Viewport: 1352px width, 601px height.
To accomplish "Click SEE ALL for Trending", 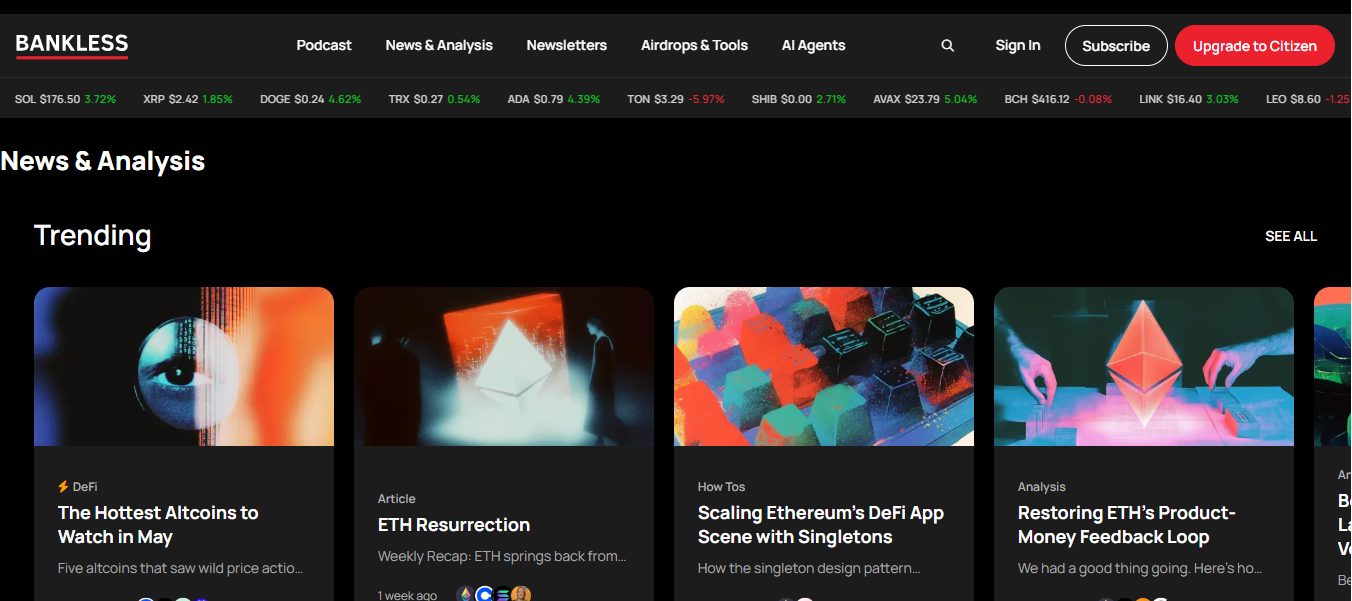I will point(1291,236).
